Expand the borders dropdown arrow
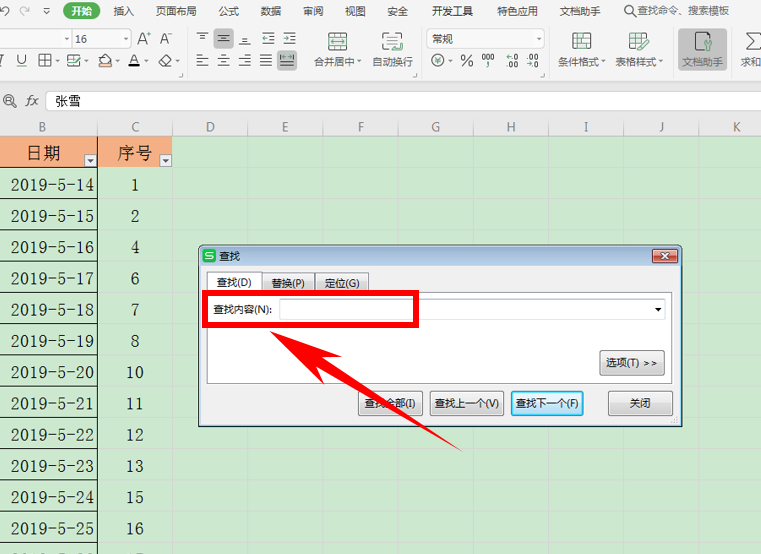This screenshot has height=554, width=761. [57, 61]
